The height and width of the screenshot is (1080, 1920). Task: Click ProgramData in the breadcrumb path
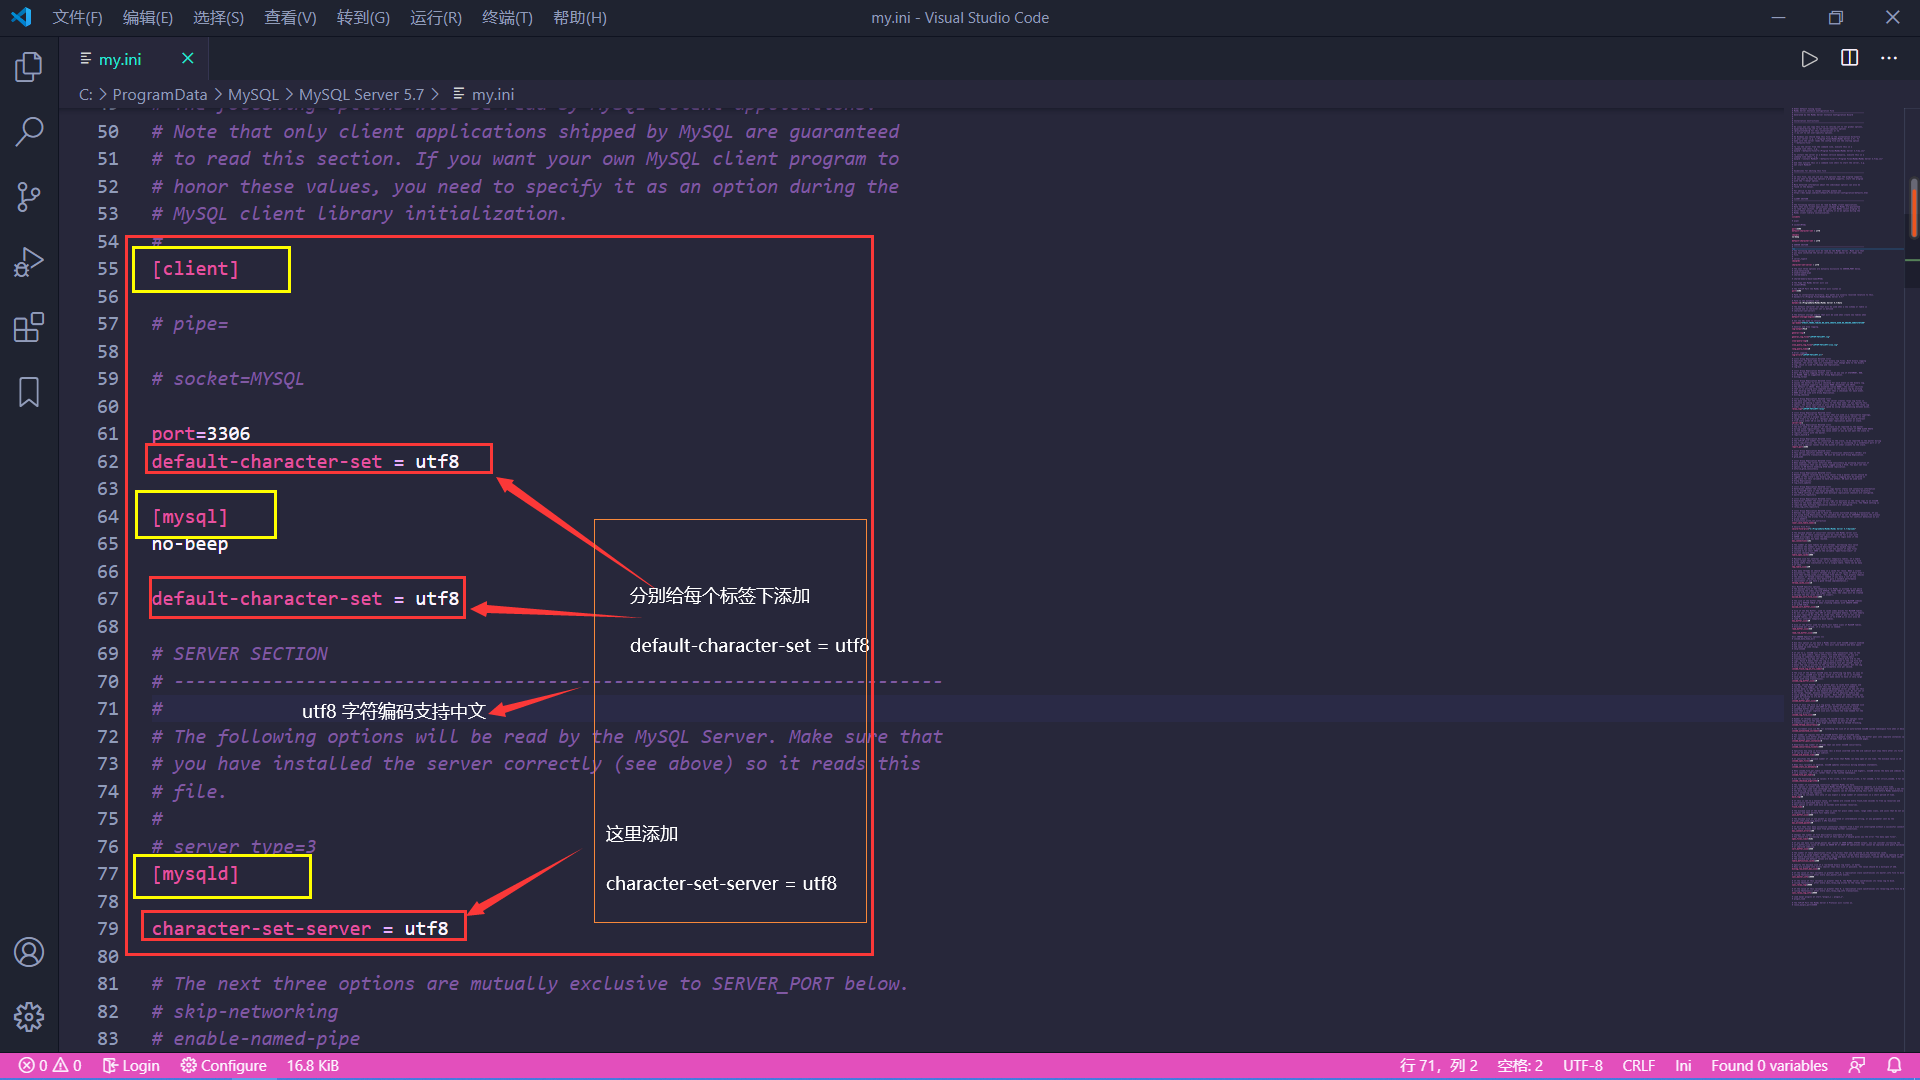(x=159, y=94)
